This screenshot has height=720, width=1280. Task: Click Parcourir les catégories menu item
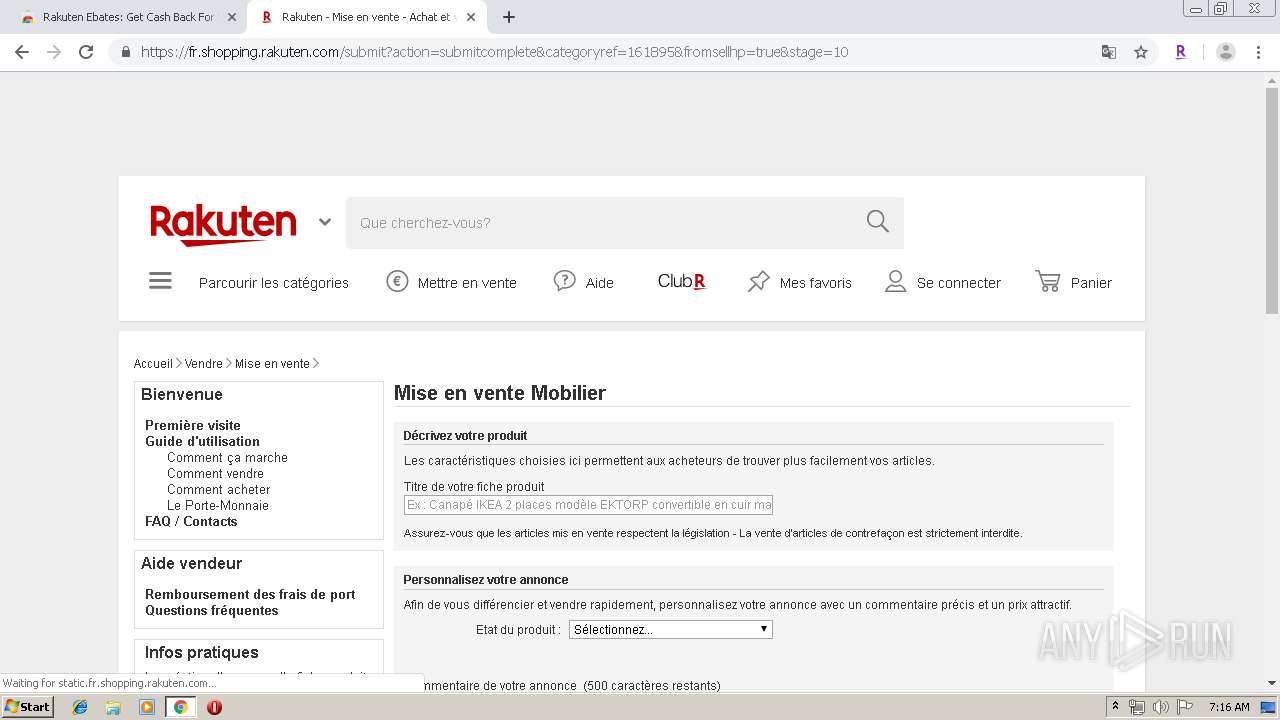[x=274, y=283]
